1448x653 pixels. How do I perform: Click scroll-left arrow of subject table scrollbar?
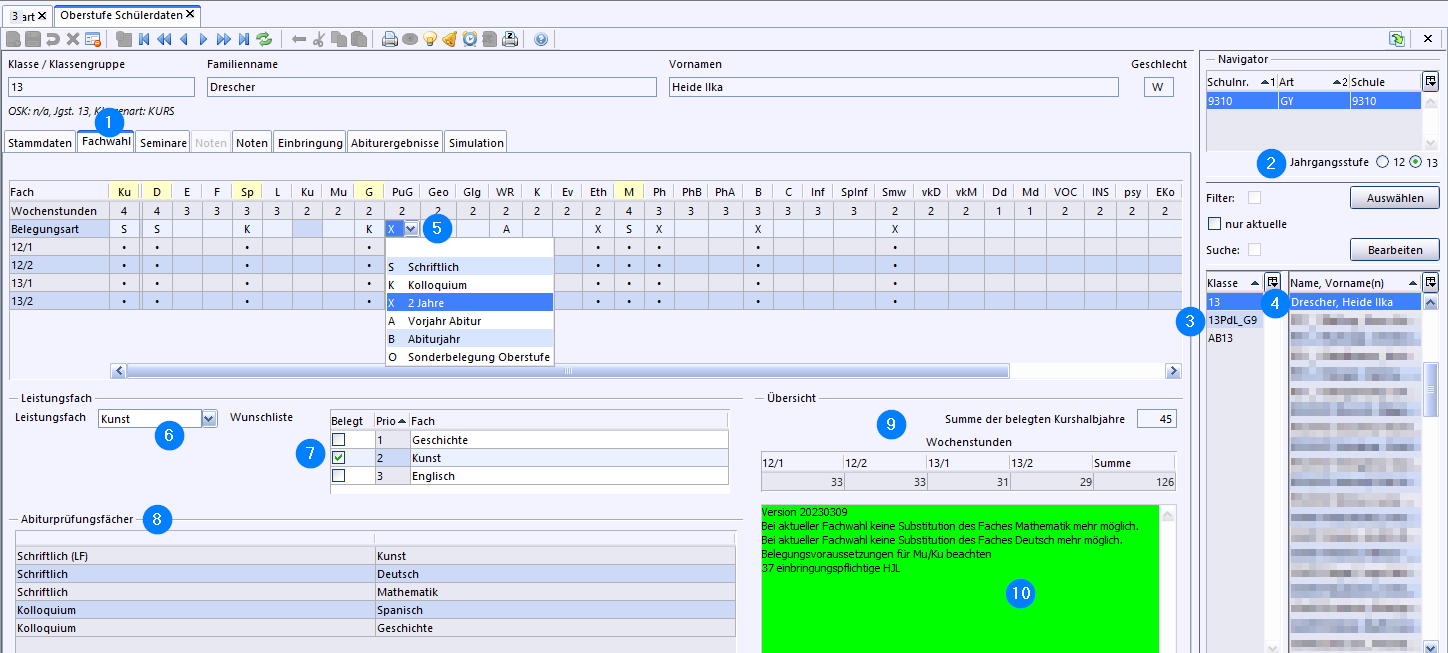pos(118,371)
